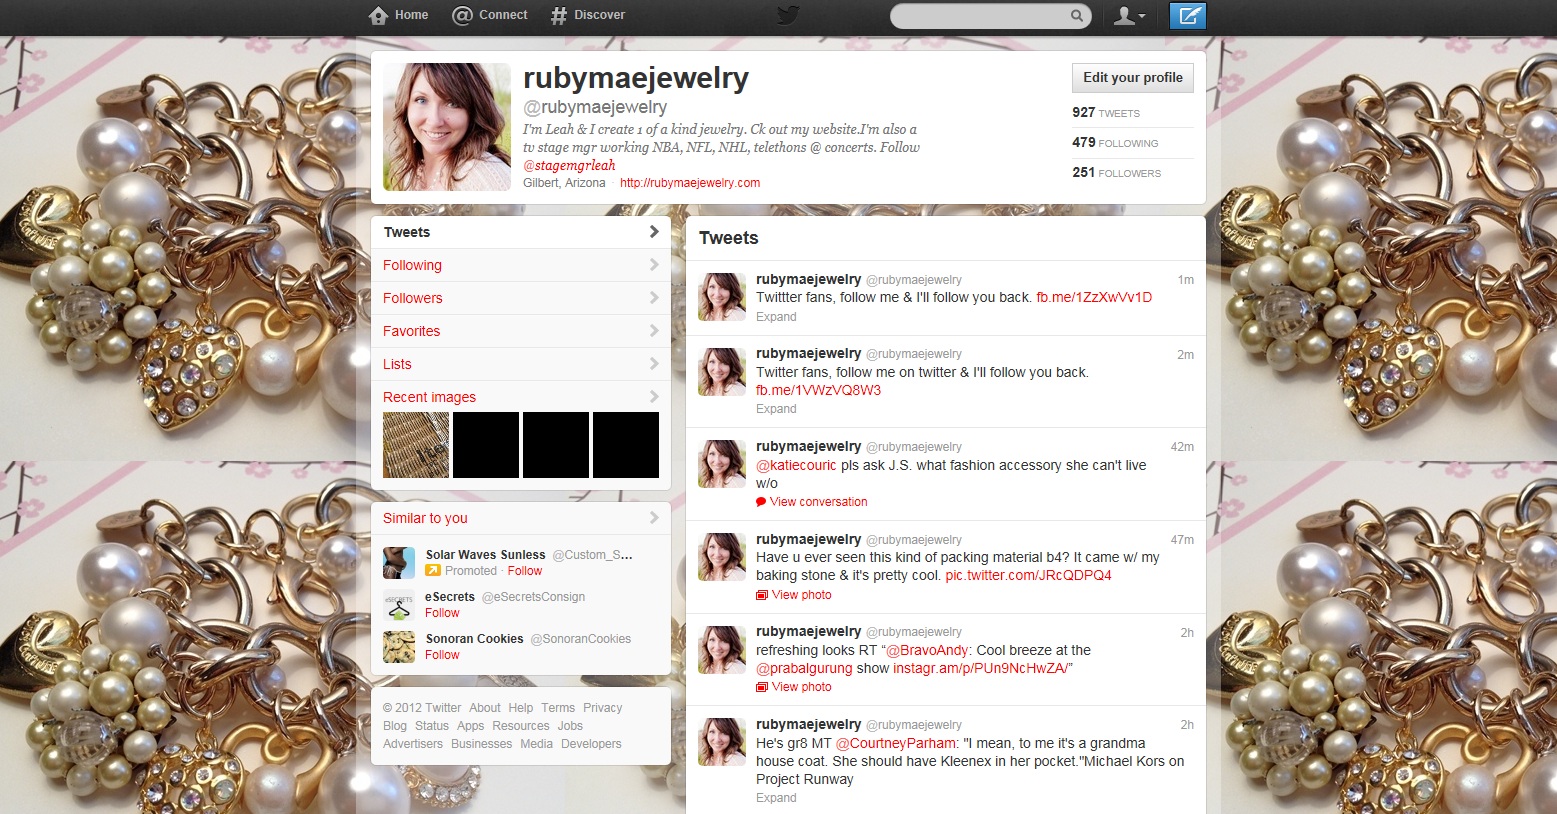The width and height of the screenshot is (1557, 814).
Task: Click the search field in the top bar
Action: click(x=990, y=16)
